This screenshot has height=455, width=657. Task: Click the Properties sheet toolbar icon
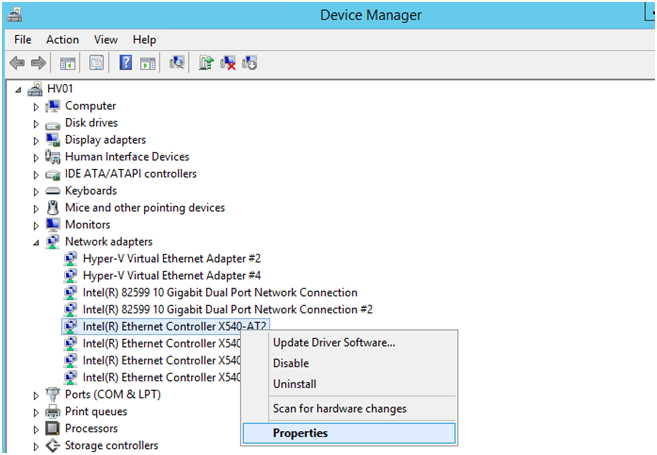(96, 63)
